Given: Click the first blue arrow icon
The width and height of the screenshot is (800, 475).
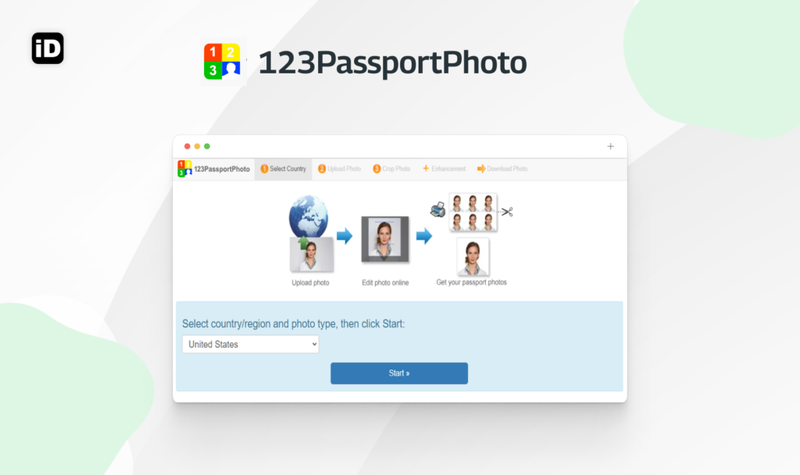Looking at the screenshot, I should (x=344, y=236).
